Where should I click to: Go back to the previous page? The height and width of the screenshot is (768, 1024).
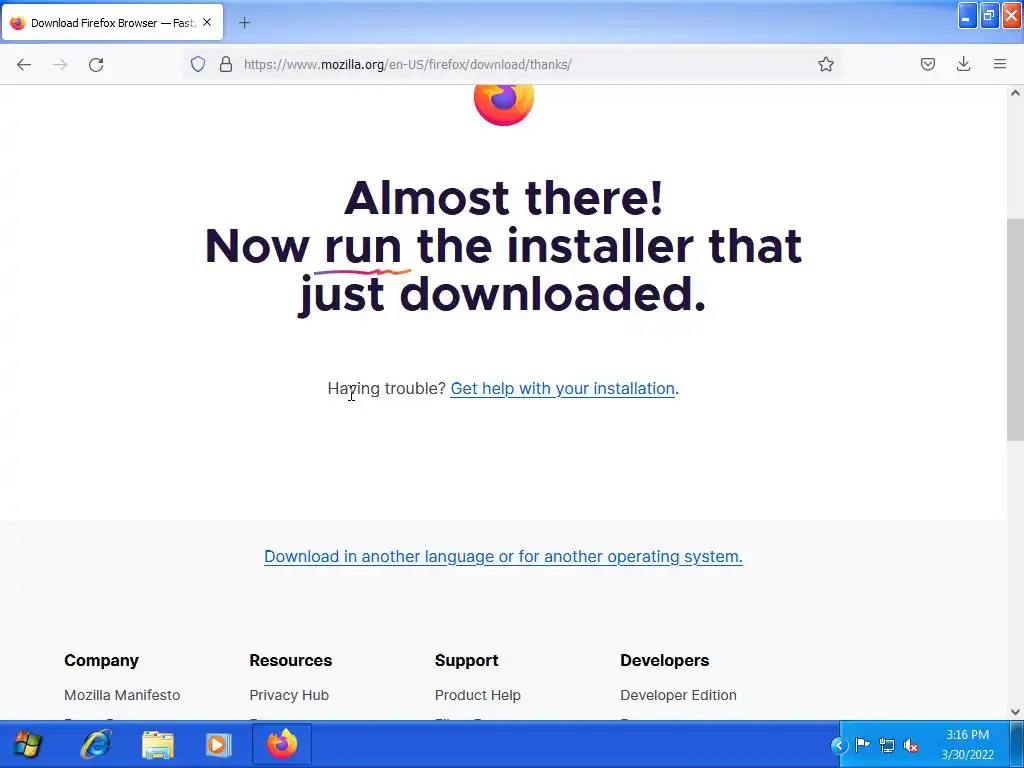[24, 64]
